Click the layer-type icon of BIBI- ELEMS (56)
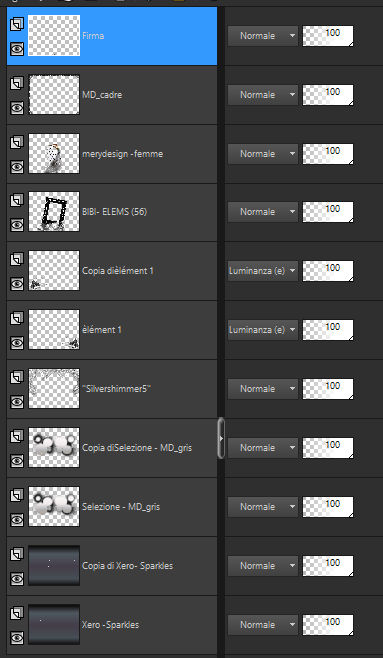383x658 pixels. 17,200
